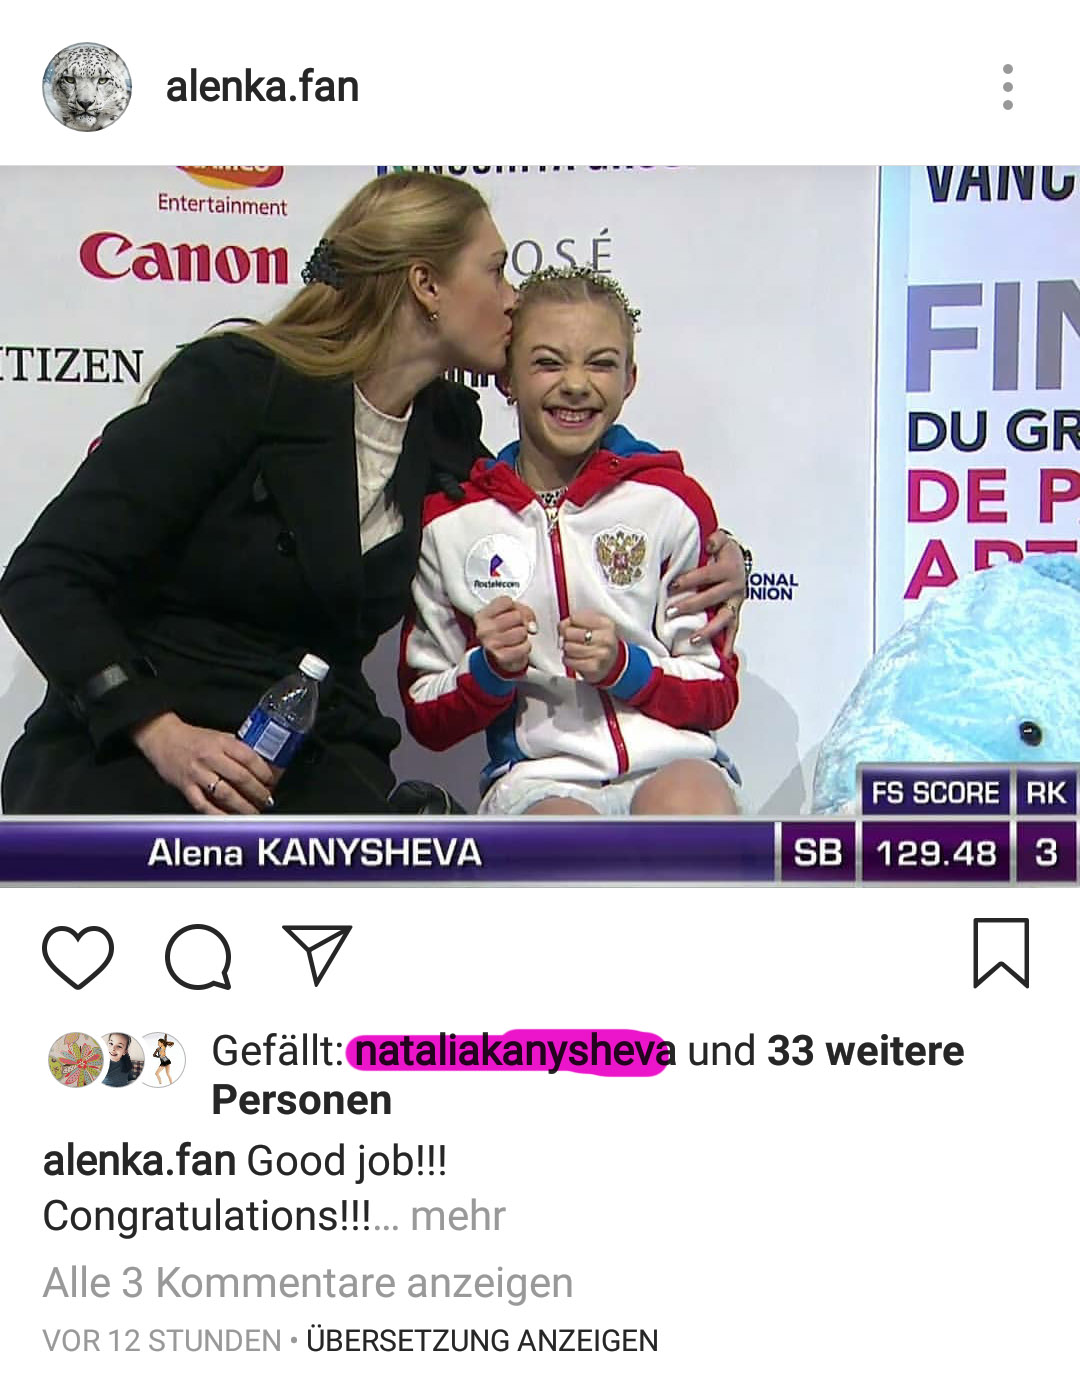Tap the second liker avatar thumbnail
Viewport: 1080px width, 1398px height.
[119, 1060]
